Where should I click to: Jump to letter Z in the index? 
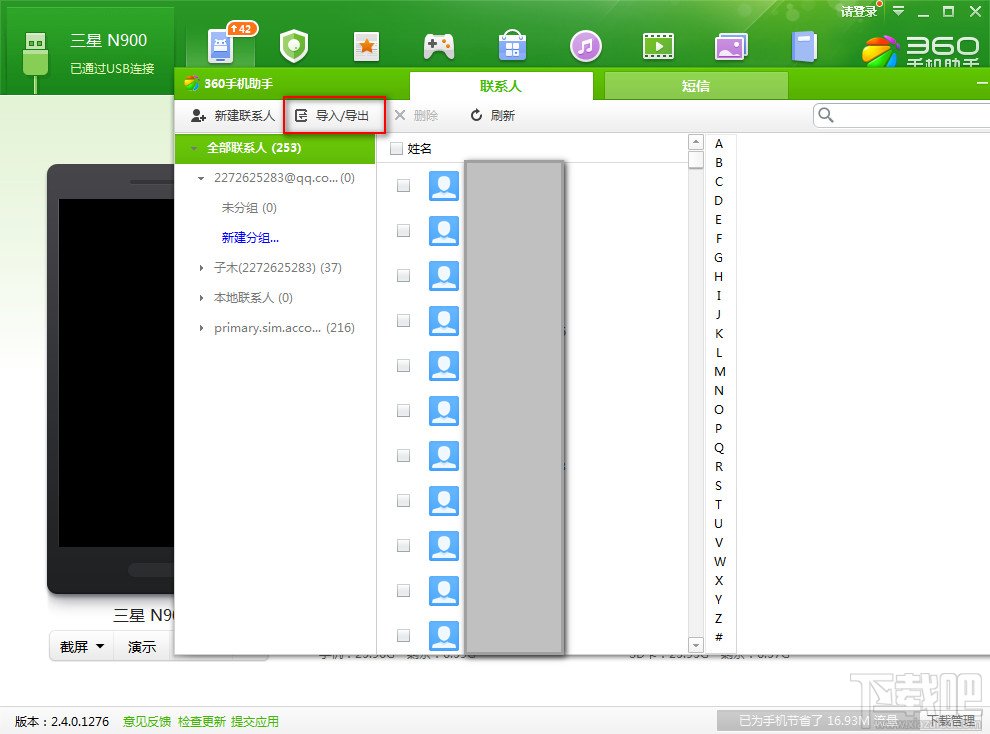[719, 619]
